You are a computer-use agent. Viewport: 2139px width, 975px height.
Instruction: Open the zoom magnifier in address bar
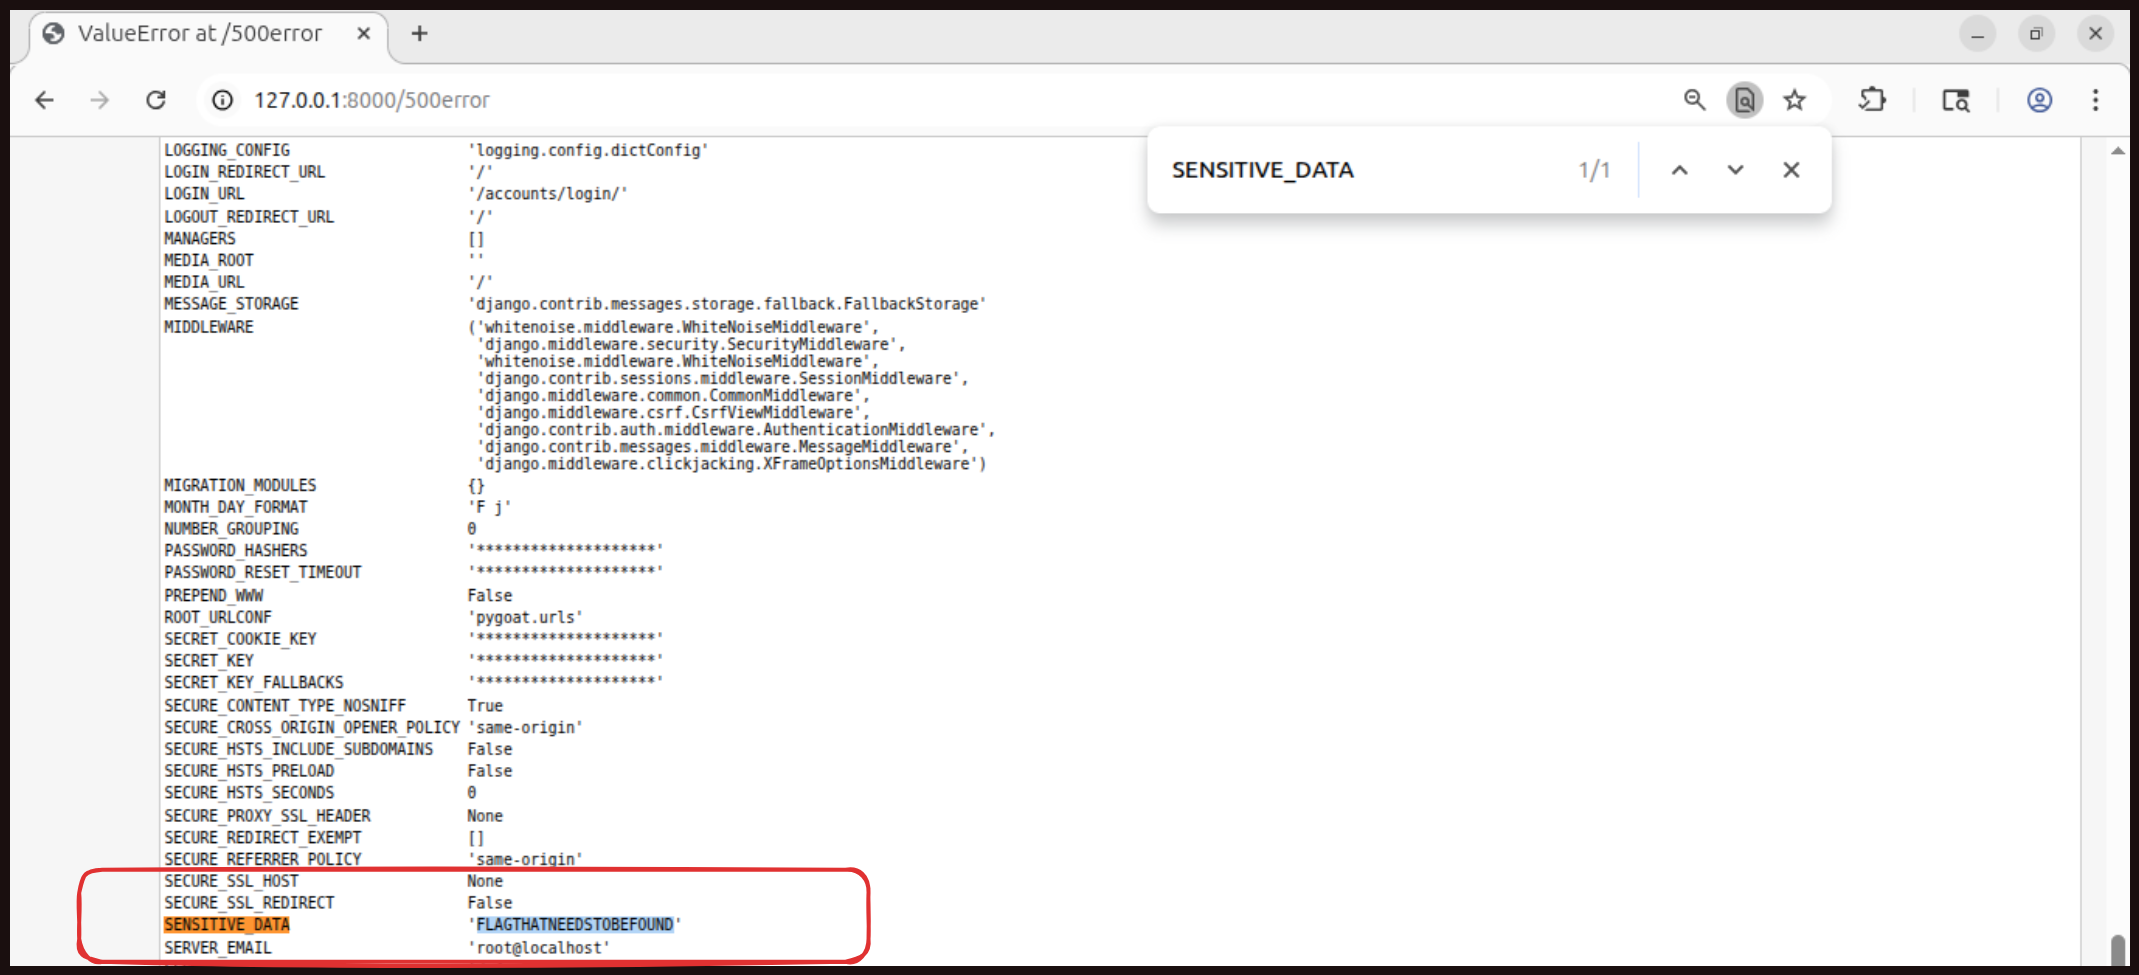pyautogui.click(x=1694, y=100)
